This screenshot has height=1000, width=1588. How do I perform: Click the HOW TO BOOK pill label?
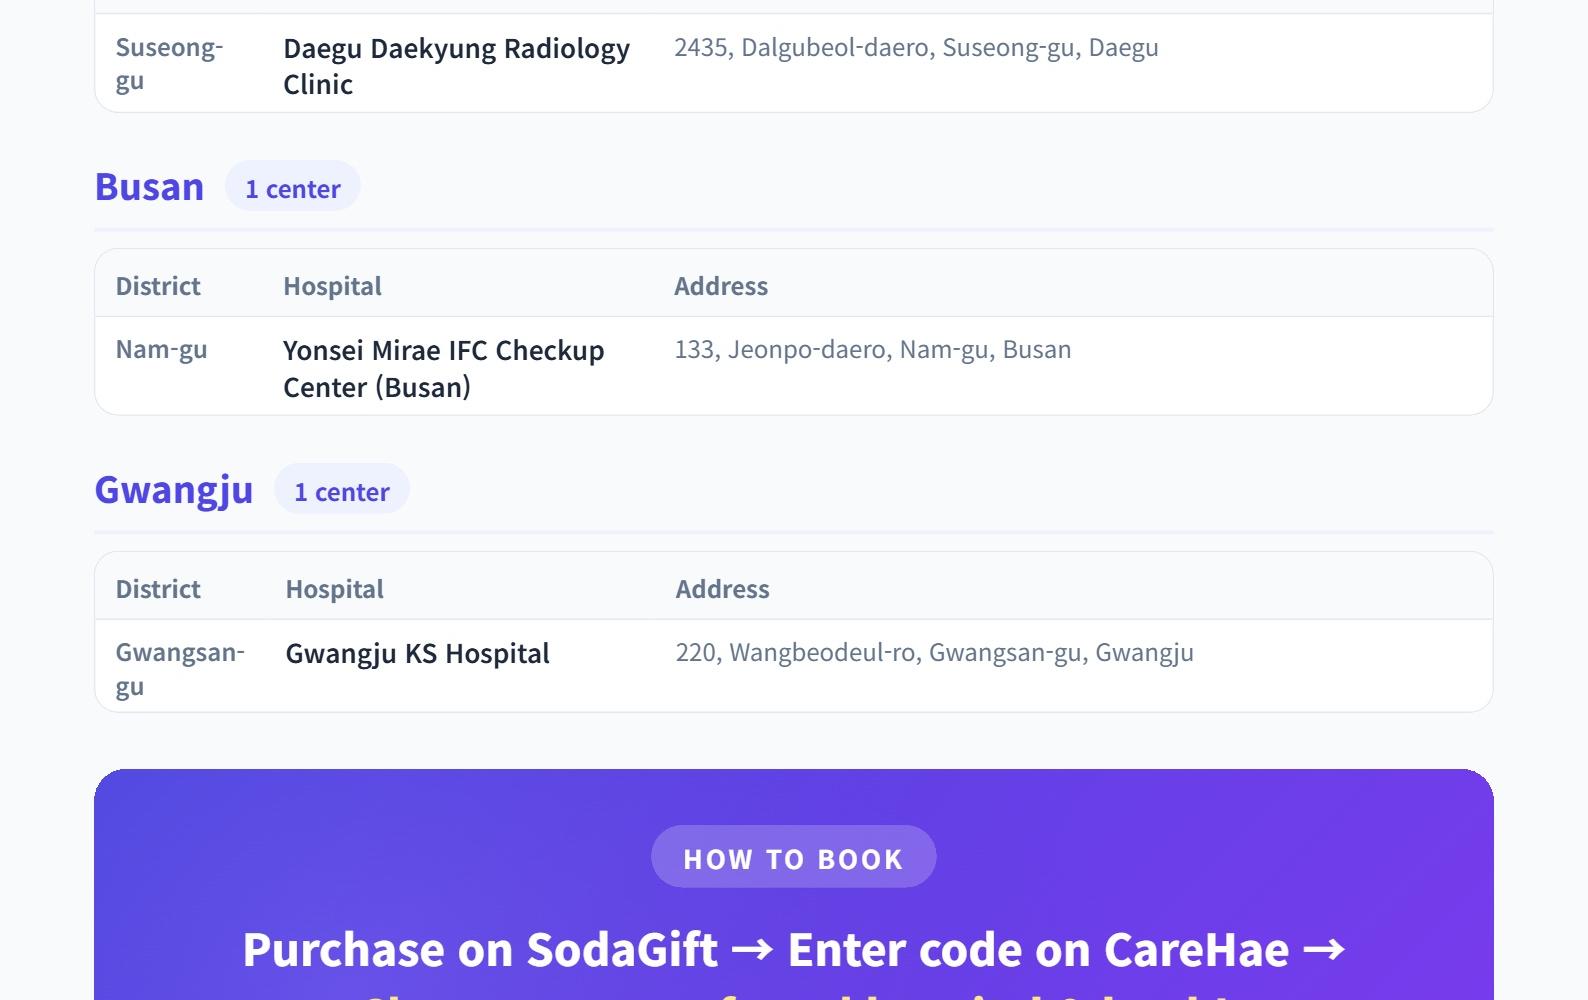point(793,858)
